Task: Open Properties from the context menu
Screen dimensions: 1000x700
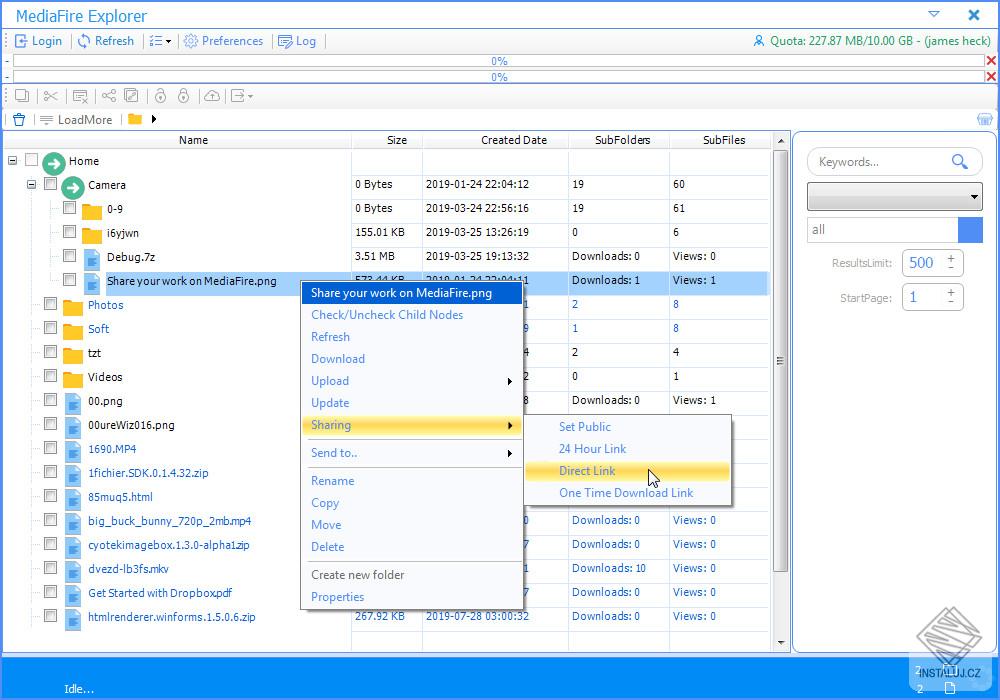Action: (x=411, y=597)
